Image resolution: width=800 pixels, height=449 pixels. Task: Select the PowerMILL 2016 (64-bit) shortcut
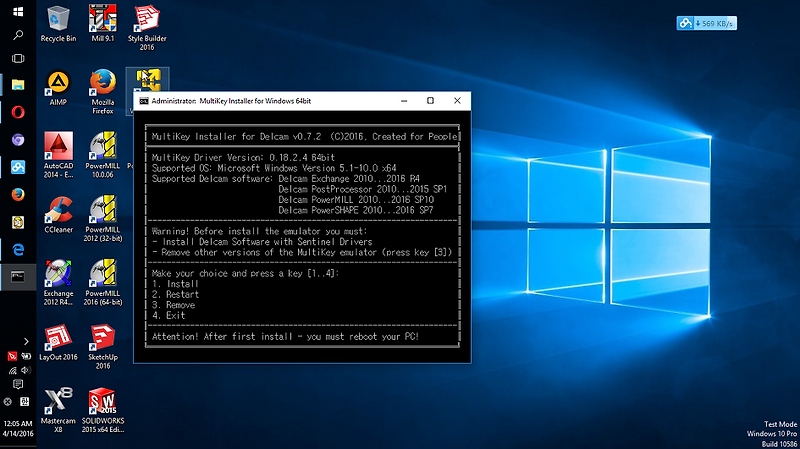pos(103,283)
